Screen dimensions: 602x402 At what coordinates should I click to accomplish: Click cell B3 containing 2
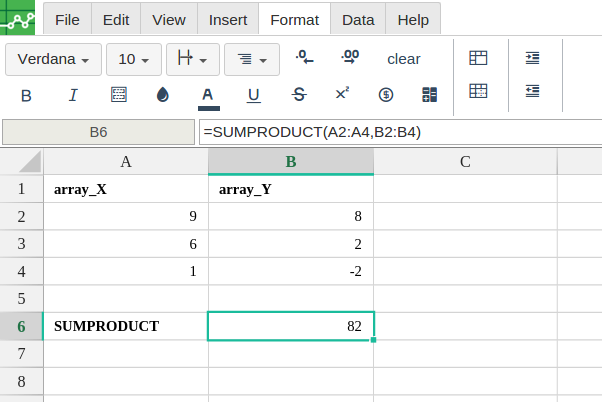click(x=291, y=244)
